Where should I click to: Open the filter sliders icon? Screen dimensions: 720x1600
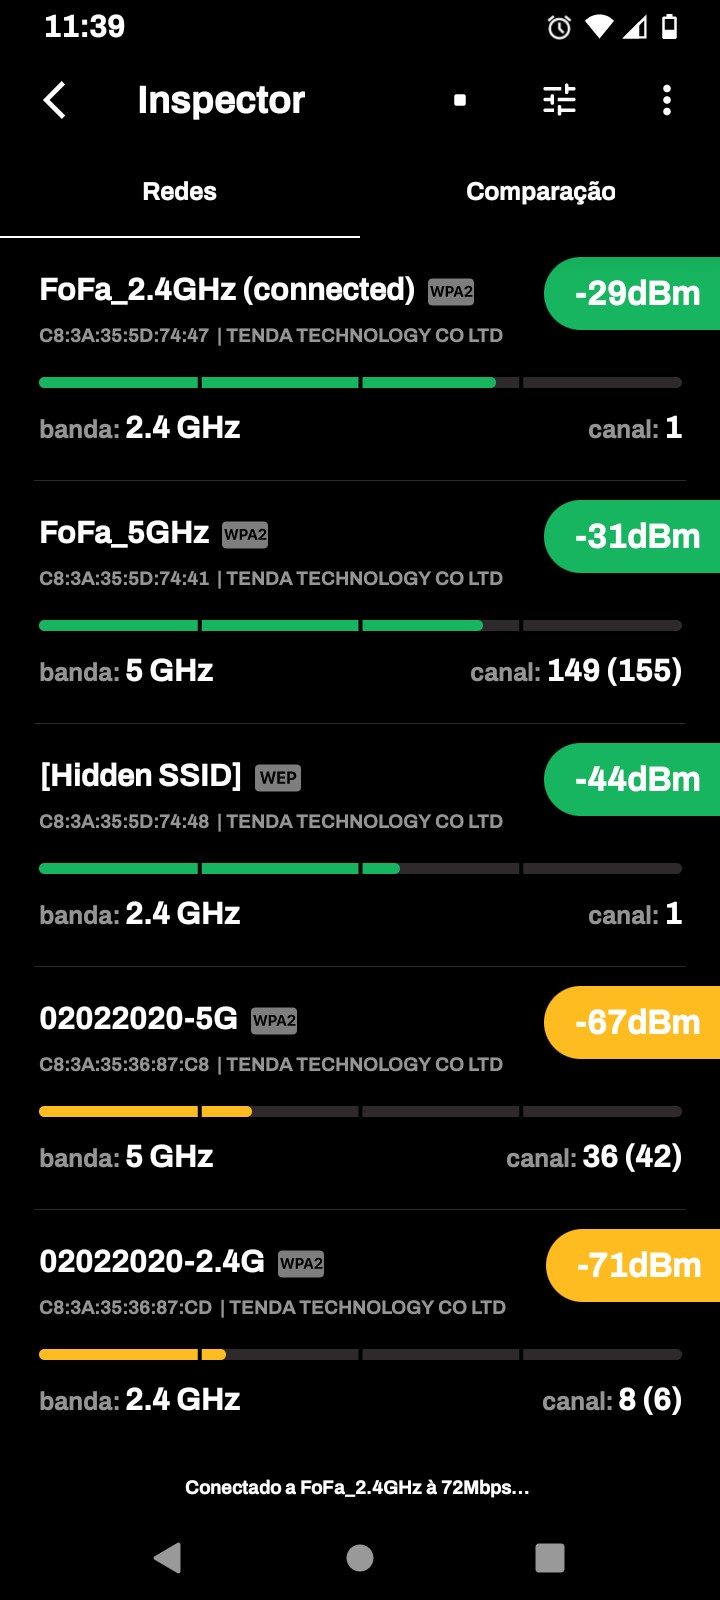tap(559, 100)
